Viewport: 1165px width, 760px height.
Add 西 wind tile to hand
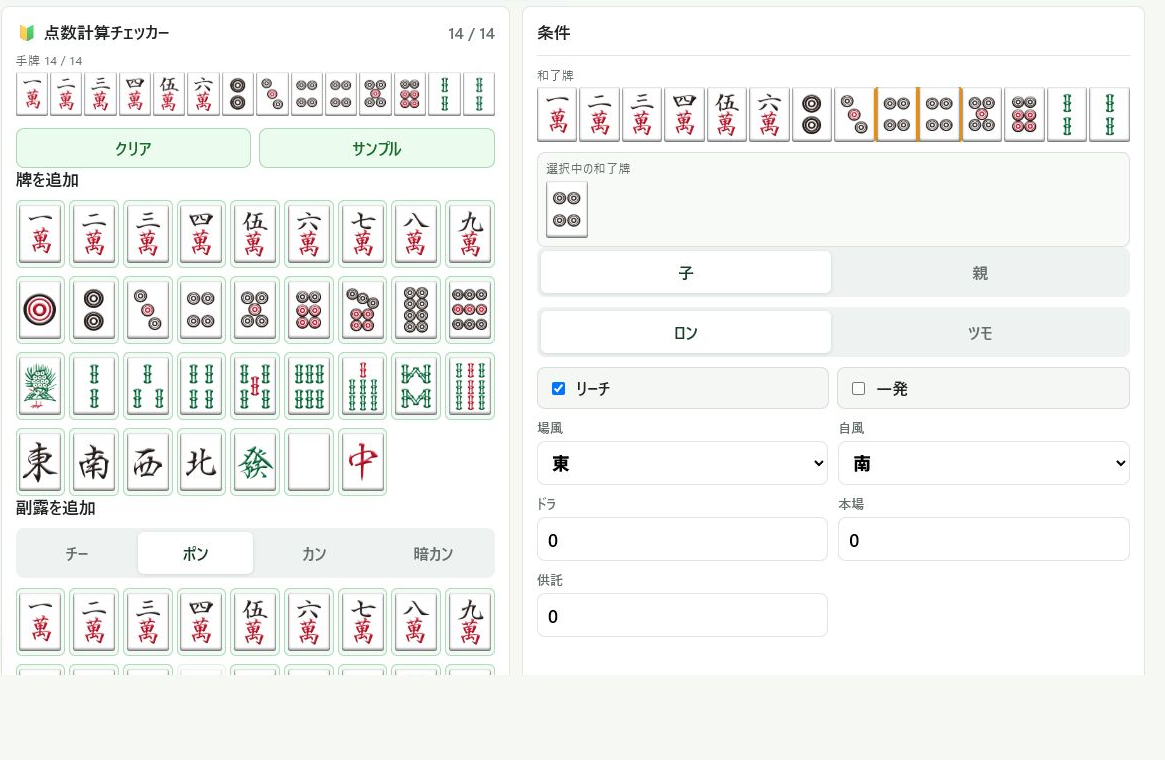[148, 461]
